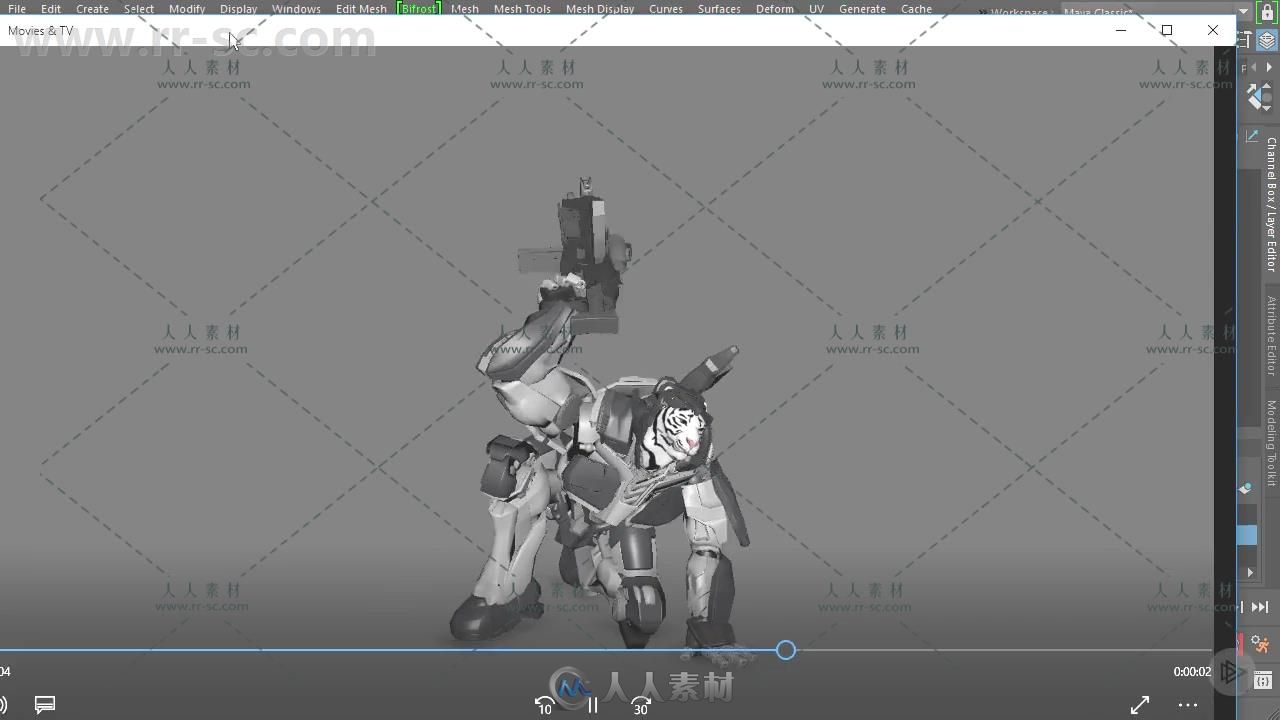The width and height of the screenshot is (1280, 720).
Task: Pause the video playback
Action: (592, 705)
